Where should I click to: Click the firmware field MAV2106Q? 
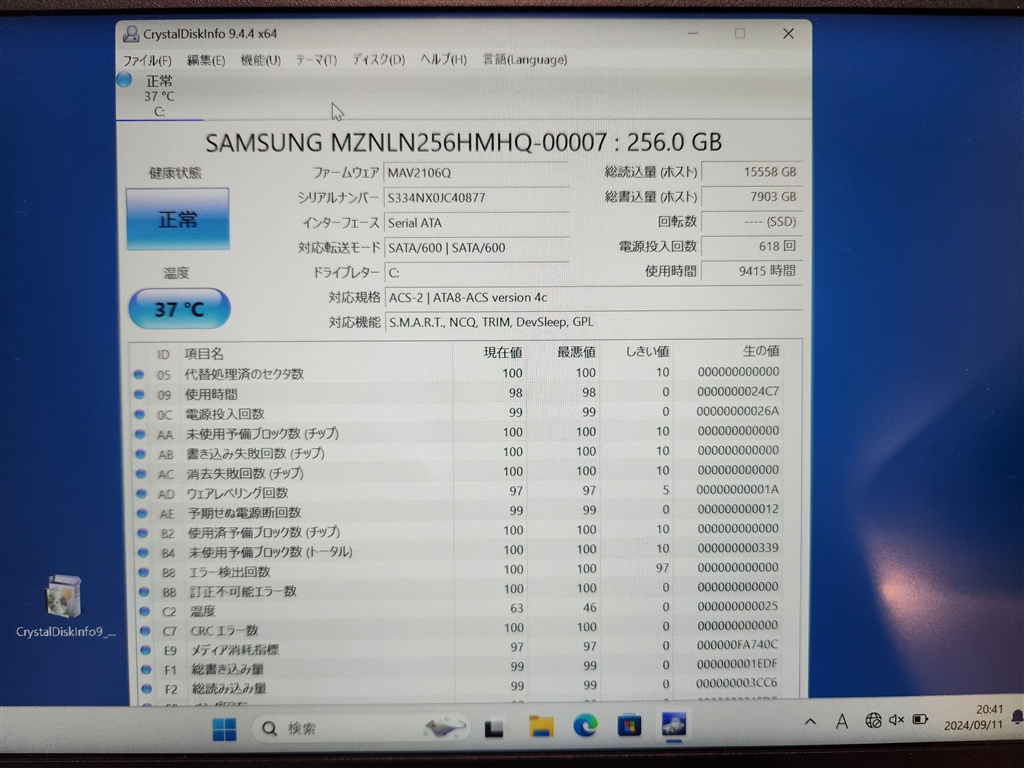[476, 173]
